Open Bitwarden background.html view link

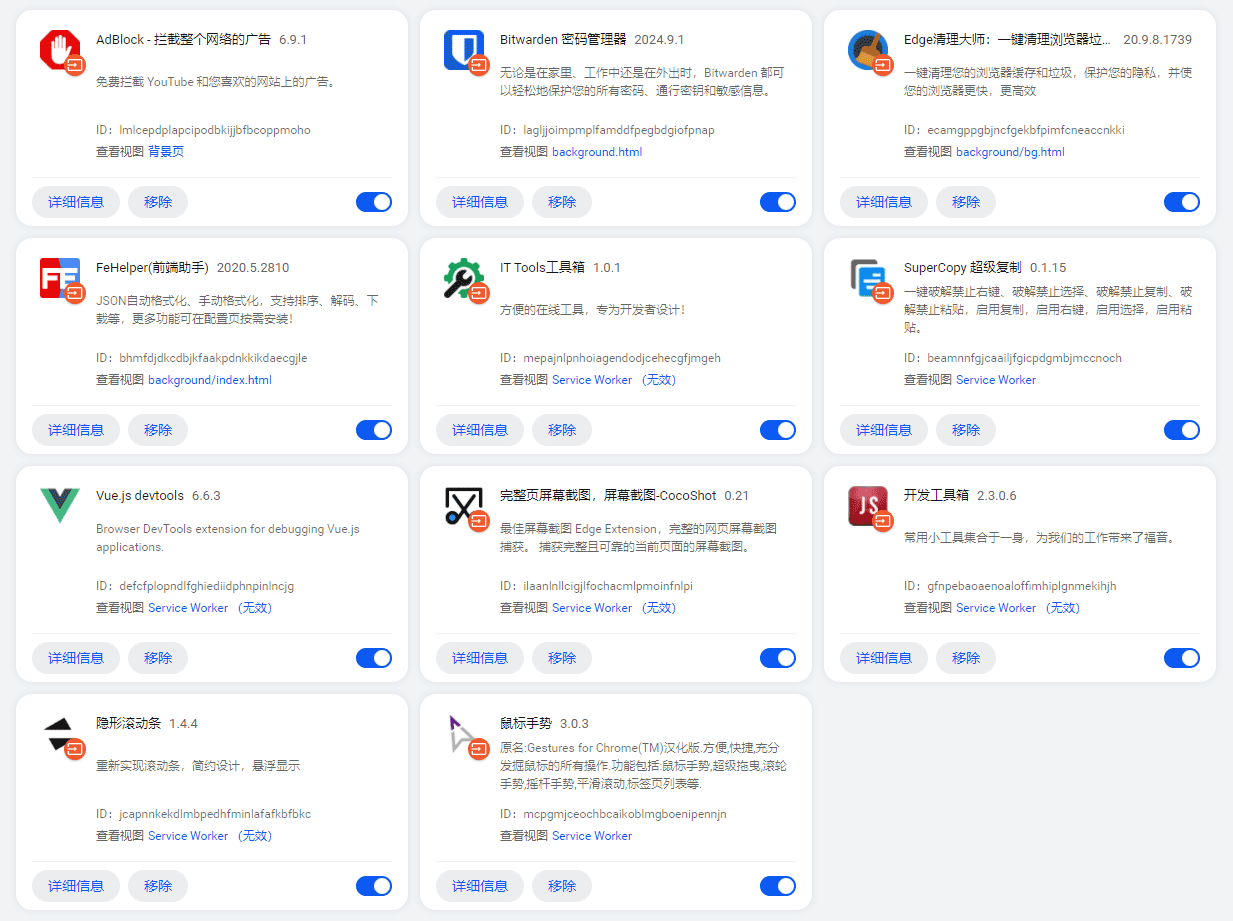pyautogui.click(x=597, y=152)
